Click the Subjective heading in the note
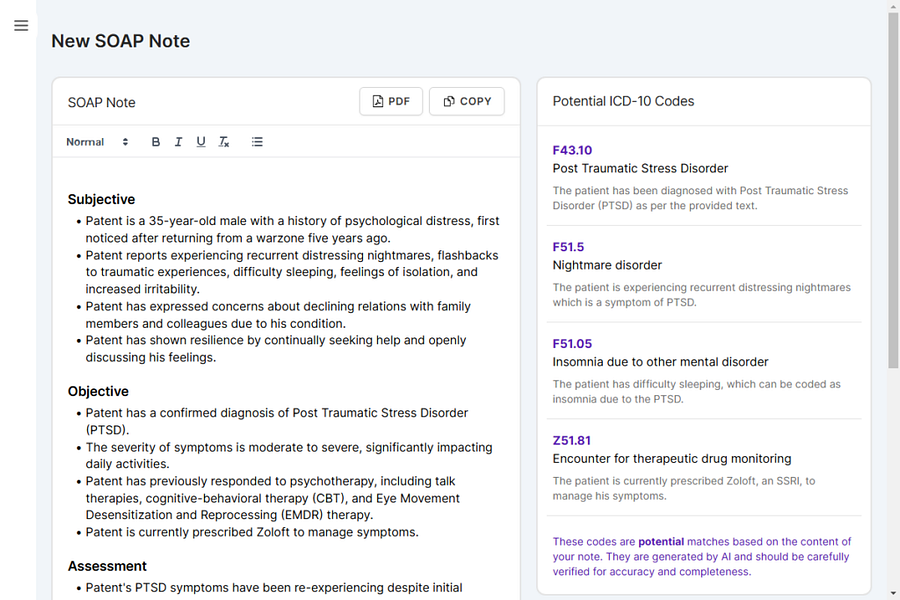Screen dimensions: 900x600 pos(102,199)
